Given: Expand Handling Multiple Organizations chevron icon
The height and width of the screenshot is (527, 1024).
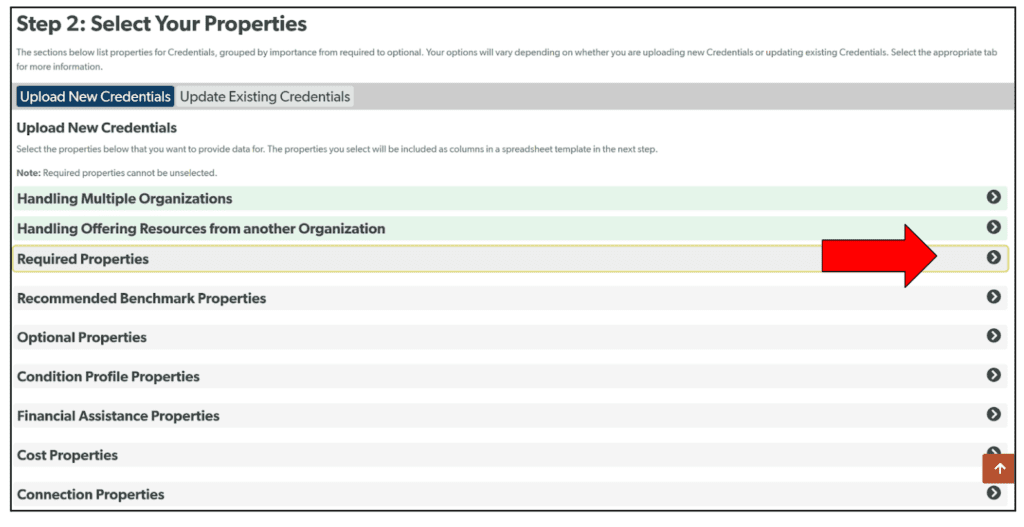Looking at the screenshot, I should tap(993, 197).
